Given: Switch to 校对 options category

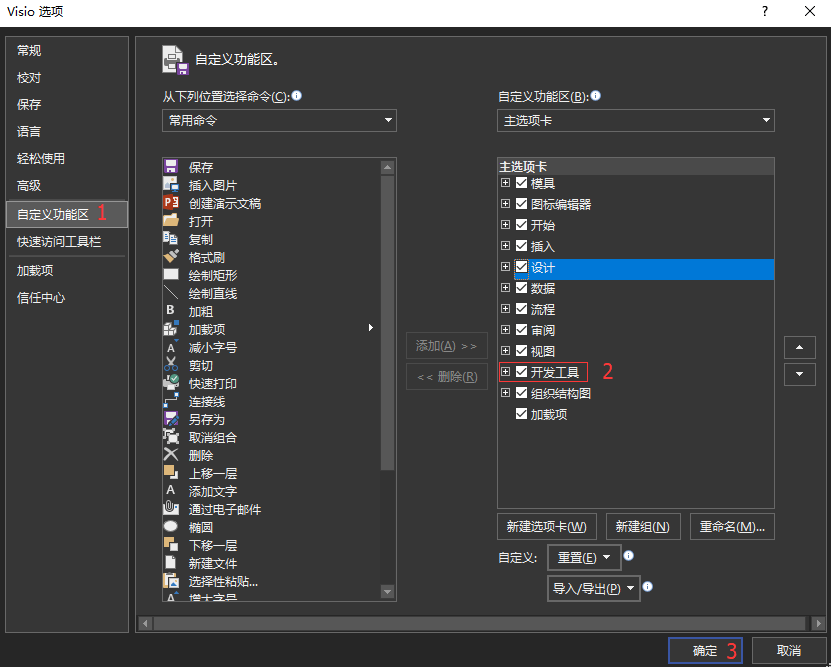Looking at the screenshot, I should click(66, 78).
